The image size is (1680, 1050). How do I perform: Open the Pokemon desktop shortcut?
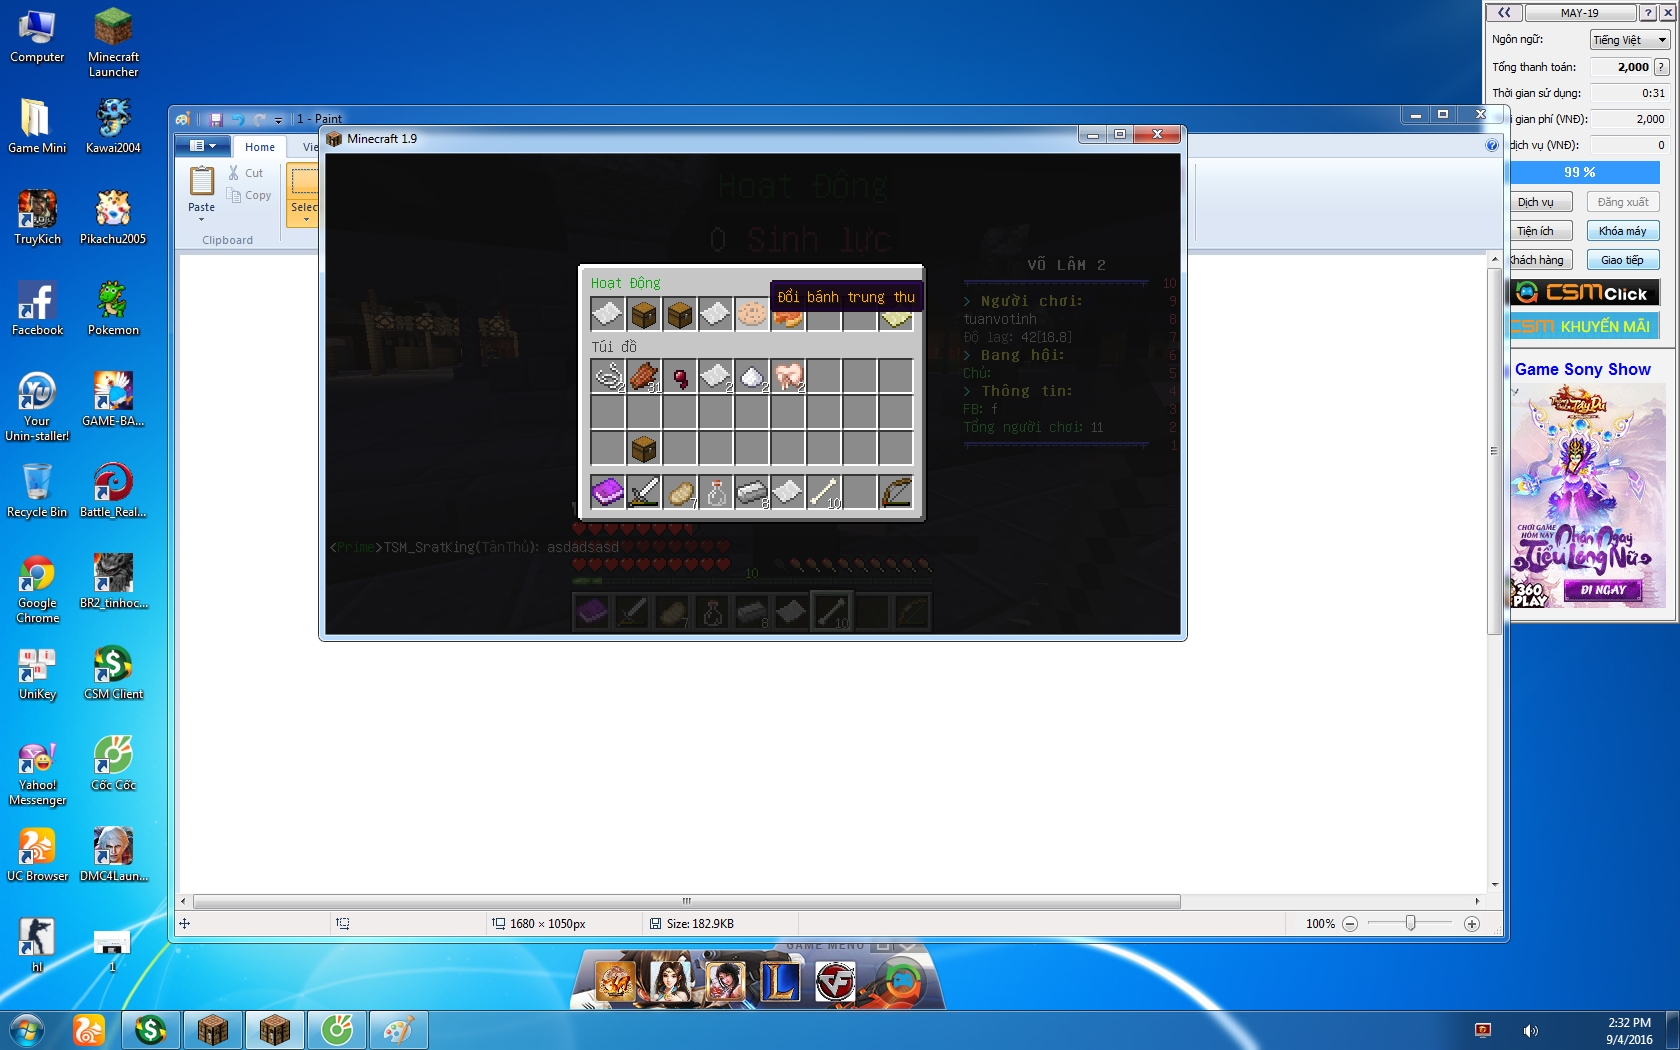[x=113, y=308]
